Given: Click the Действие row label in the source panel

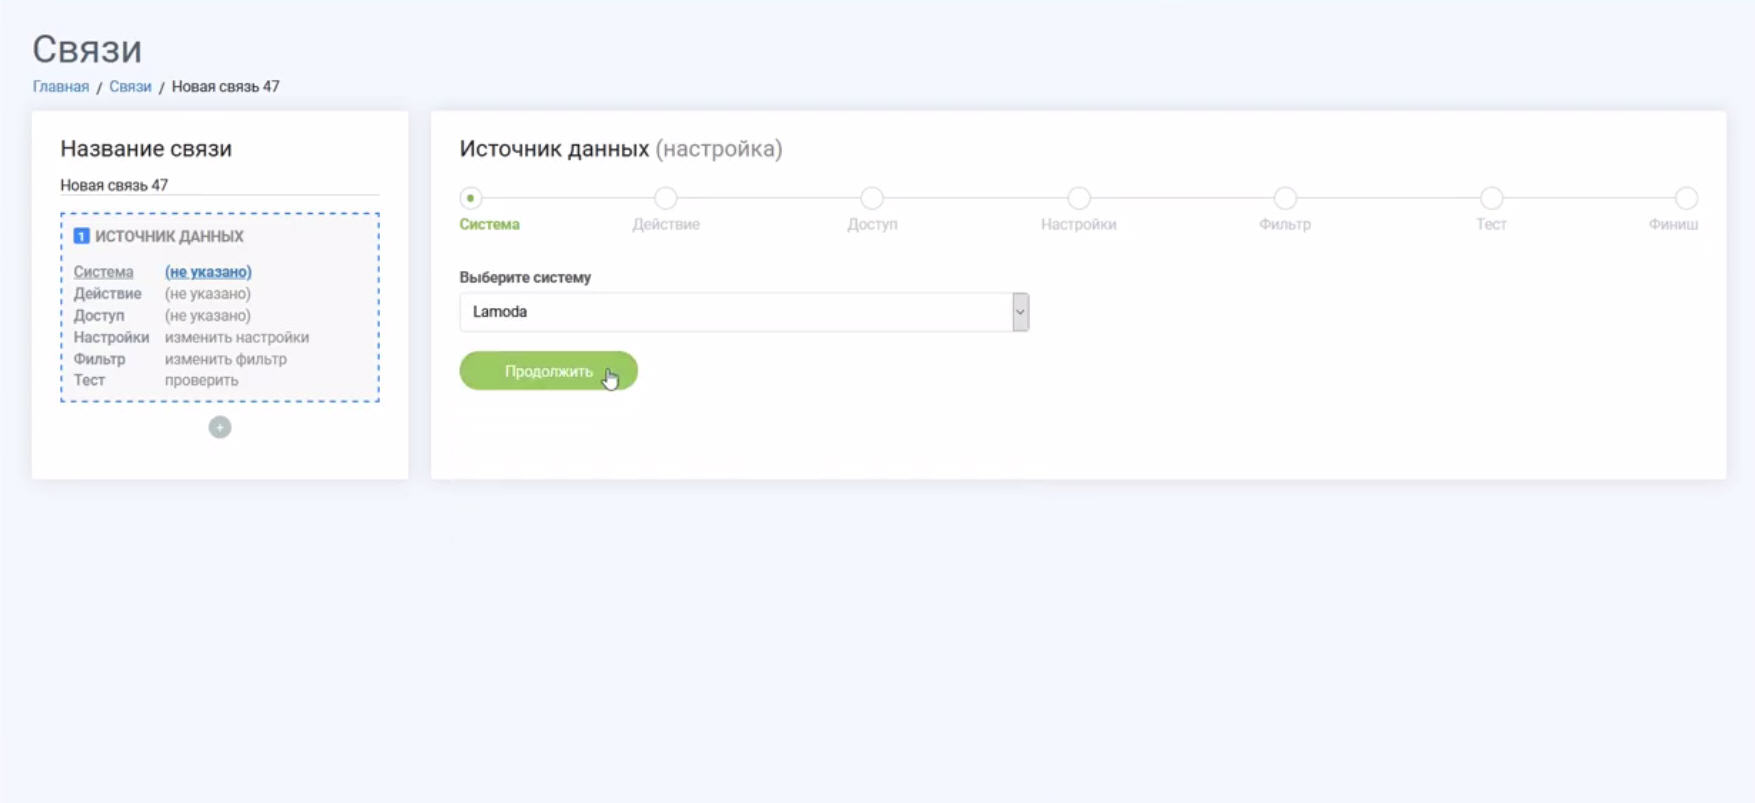Looking at the screenshot, I should tap(107, 294).
